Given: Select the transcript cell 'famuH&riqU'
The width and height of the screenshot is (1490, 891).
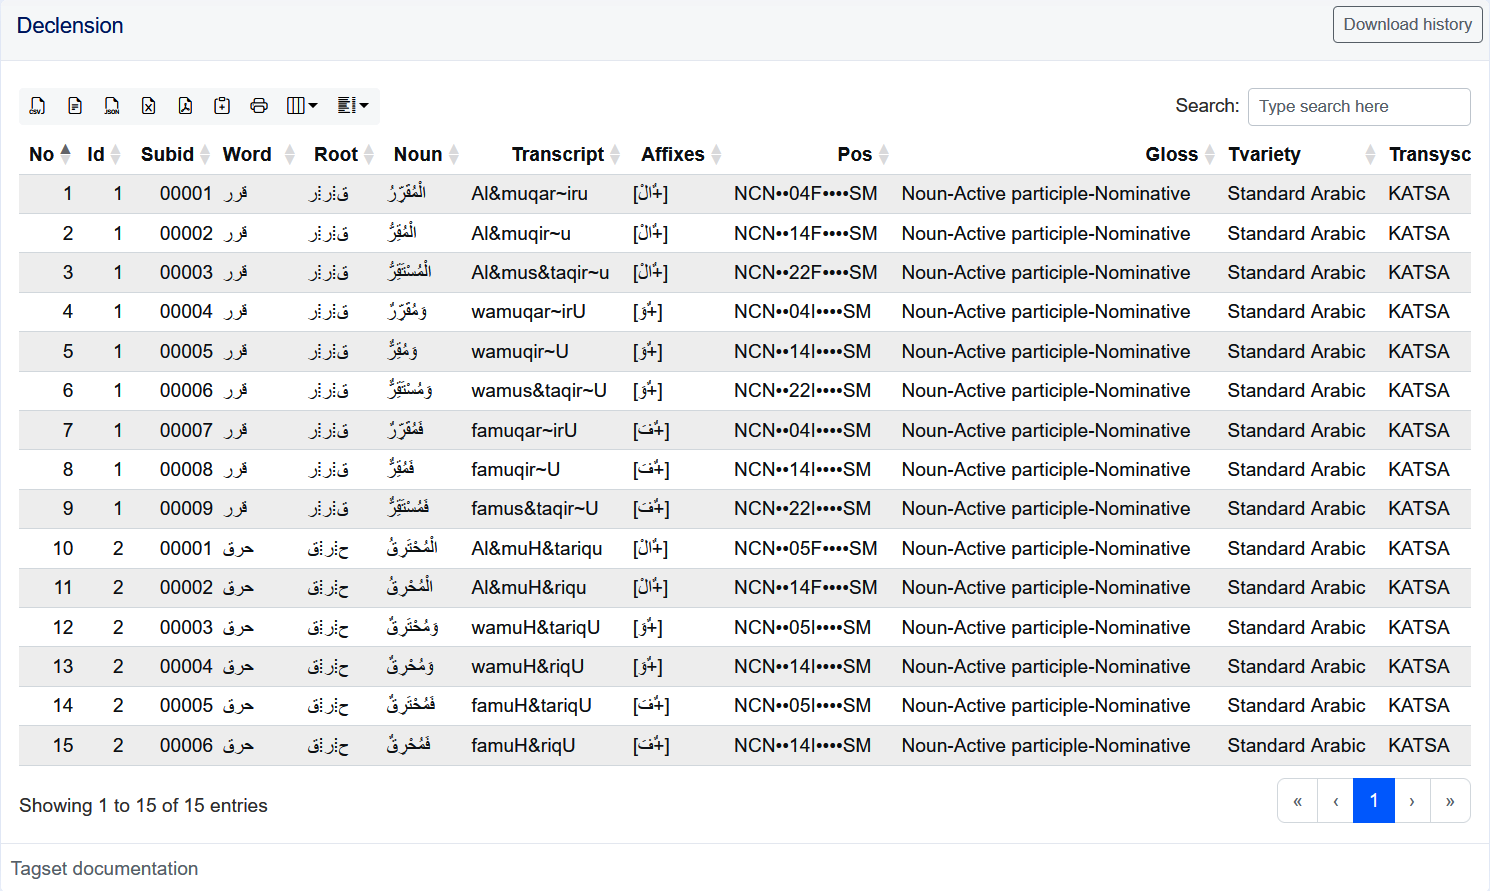Looking at the screenshot, I should (523, 746).
